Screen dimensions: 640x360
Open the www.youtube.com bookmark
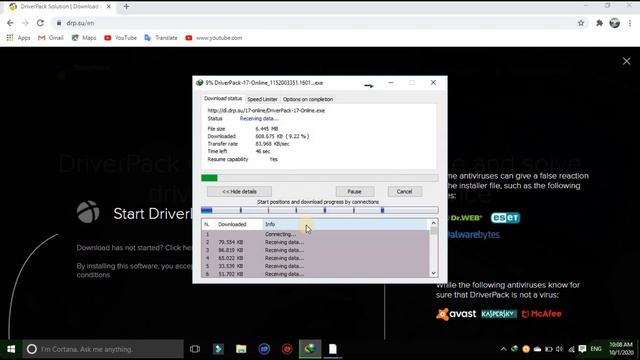214,38
